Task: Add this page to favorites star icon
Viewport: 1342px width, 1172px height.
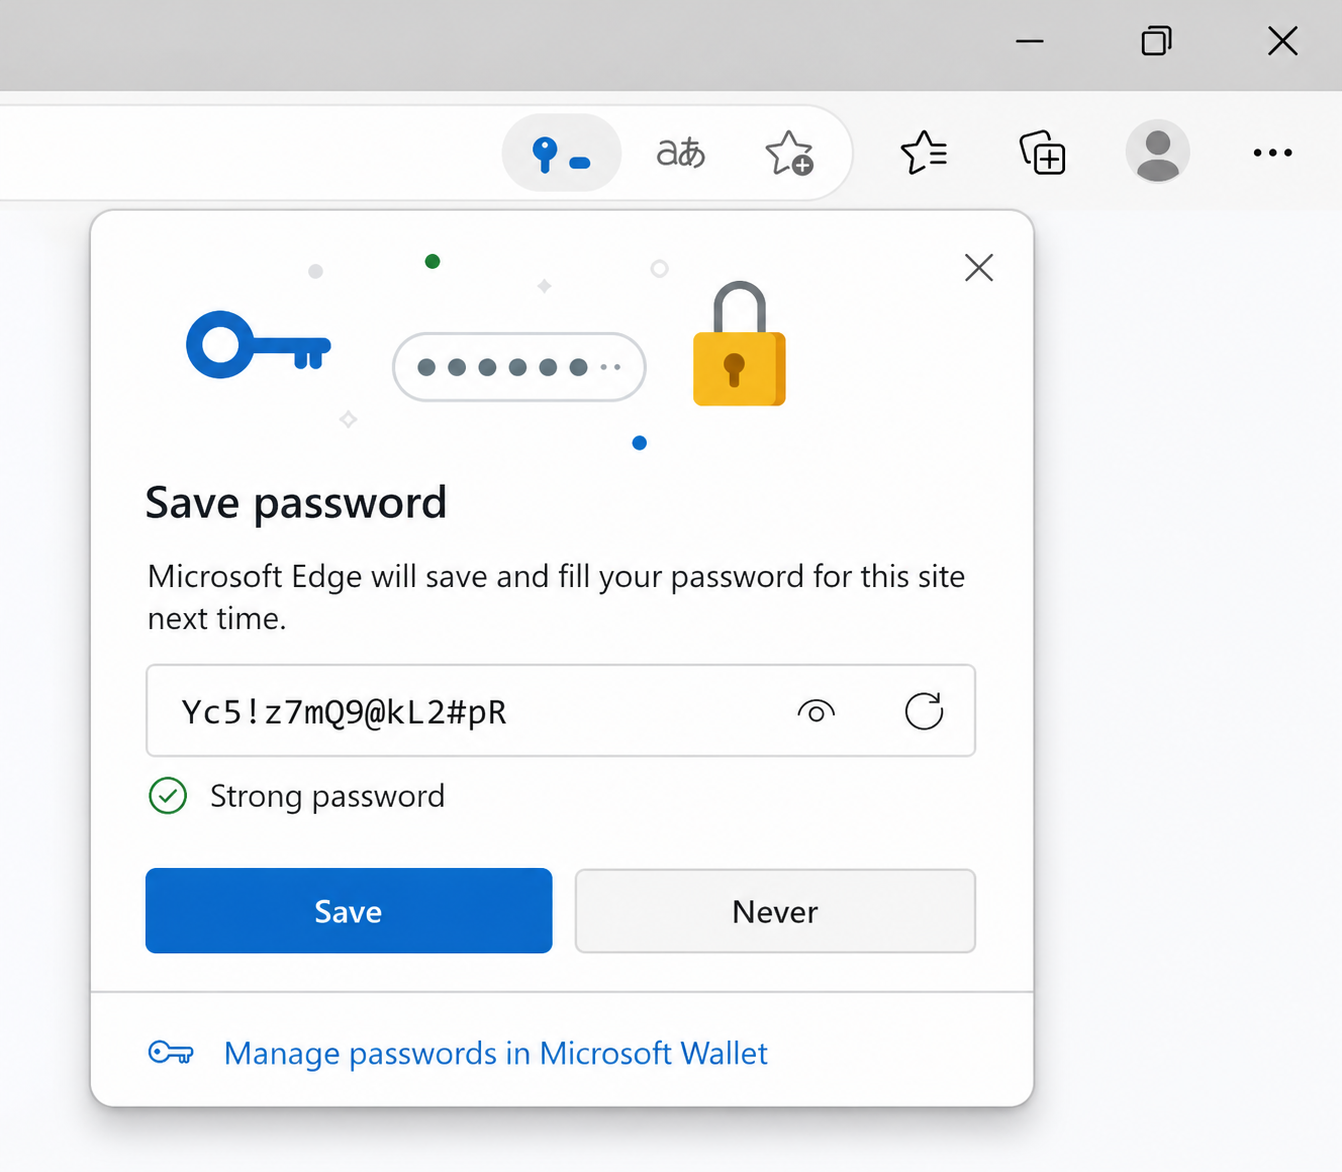Action: pos(788,154)
